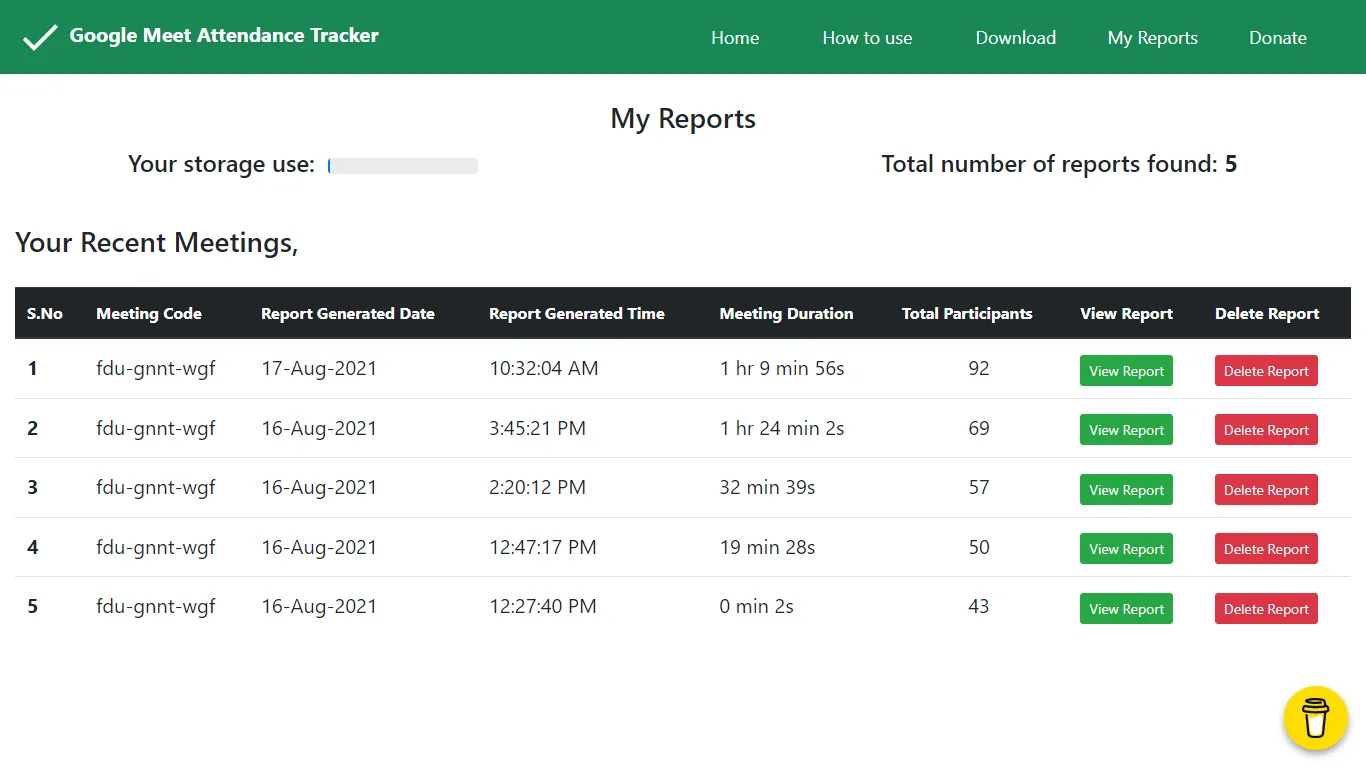This screenshot has width=1366, height=768.
Task: View report generated at 12:47:17 PM
Action: (x=1126, y=548)
